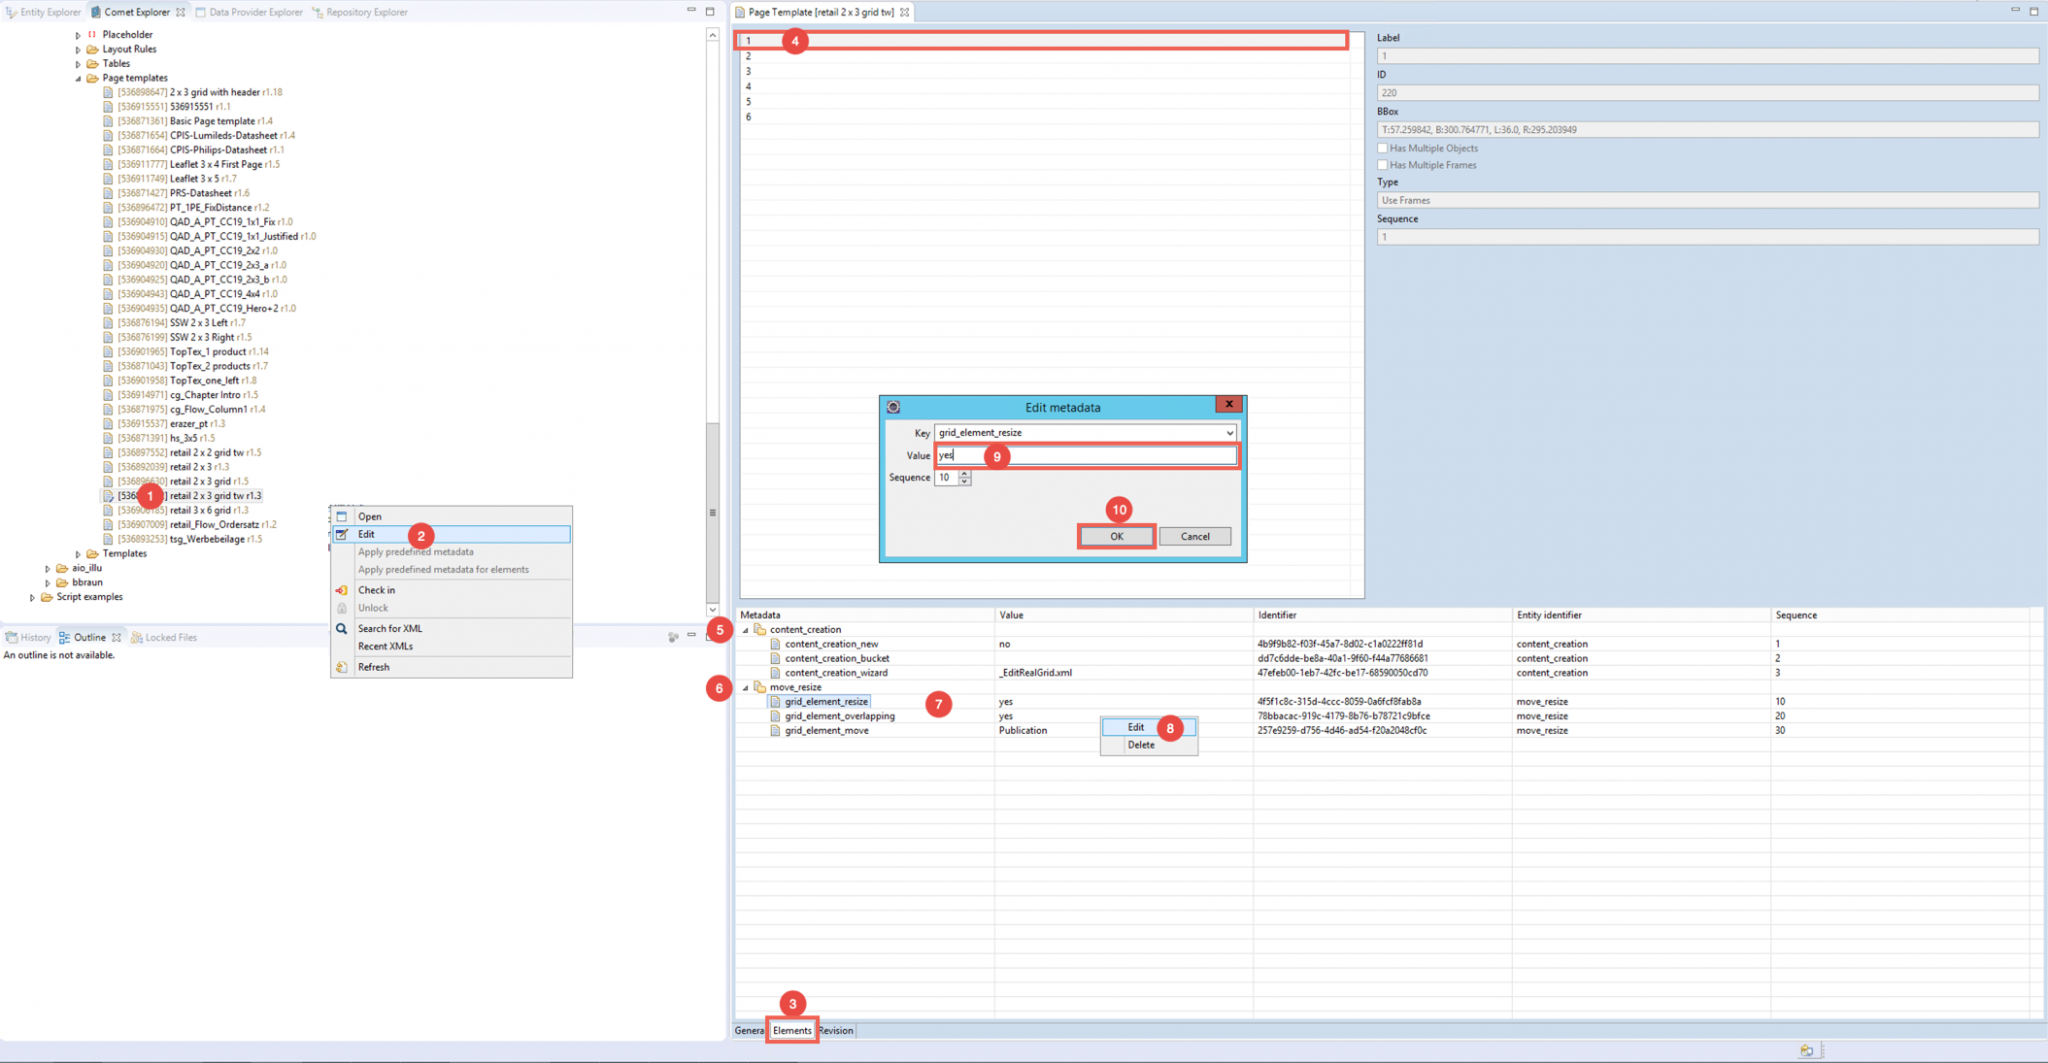Screen dimensions: 2048x1063
Task: Click the OK button in Edit metadata dialog
Action: [1115, 536]
